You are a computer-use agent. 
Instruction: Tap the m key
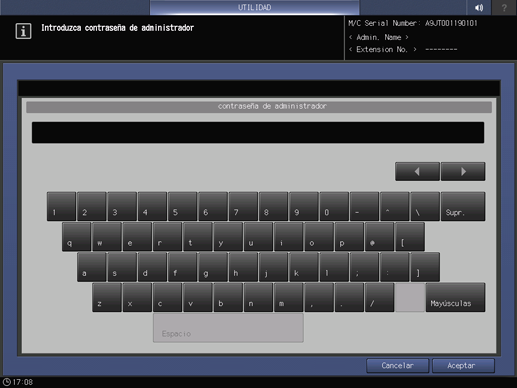289,297
